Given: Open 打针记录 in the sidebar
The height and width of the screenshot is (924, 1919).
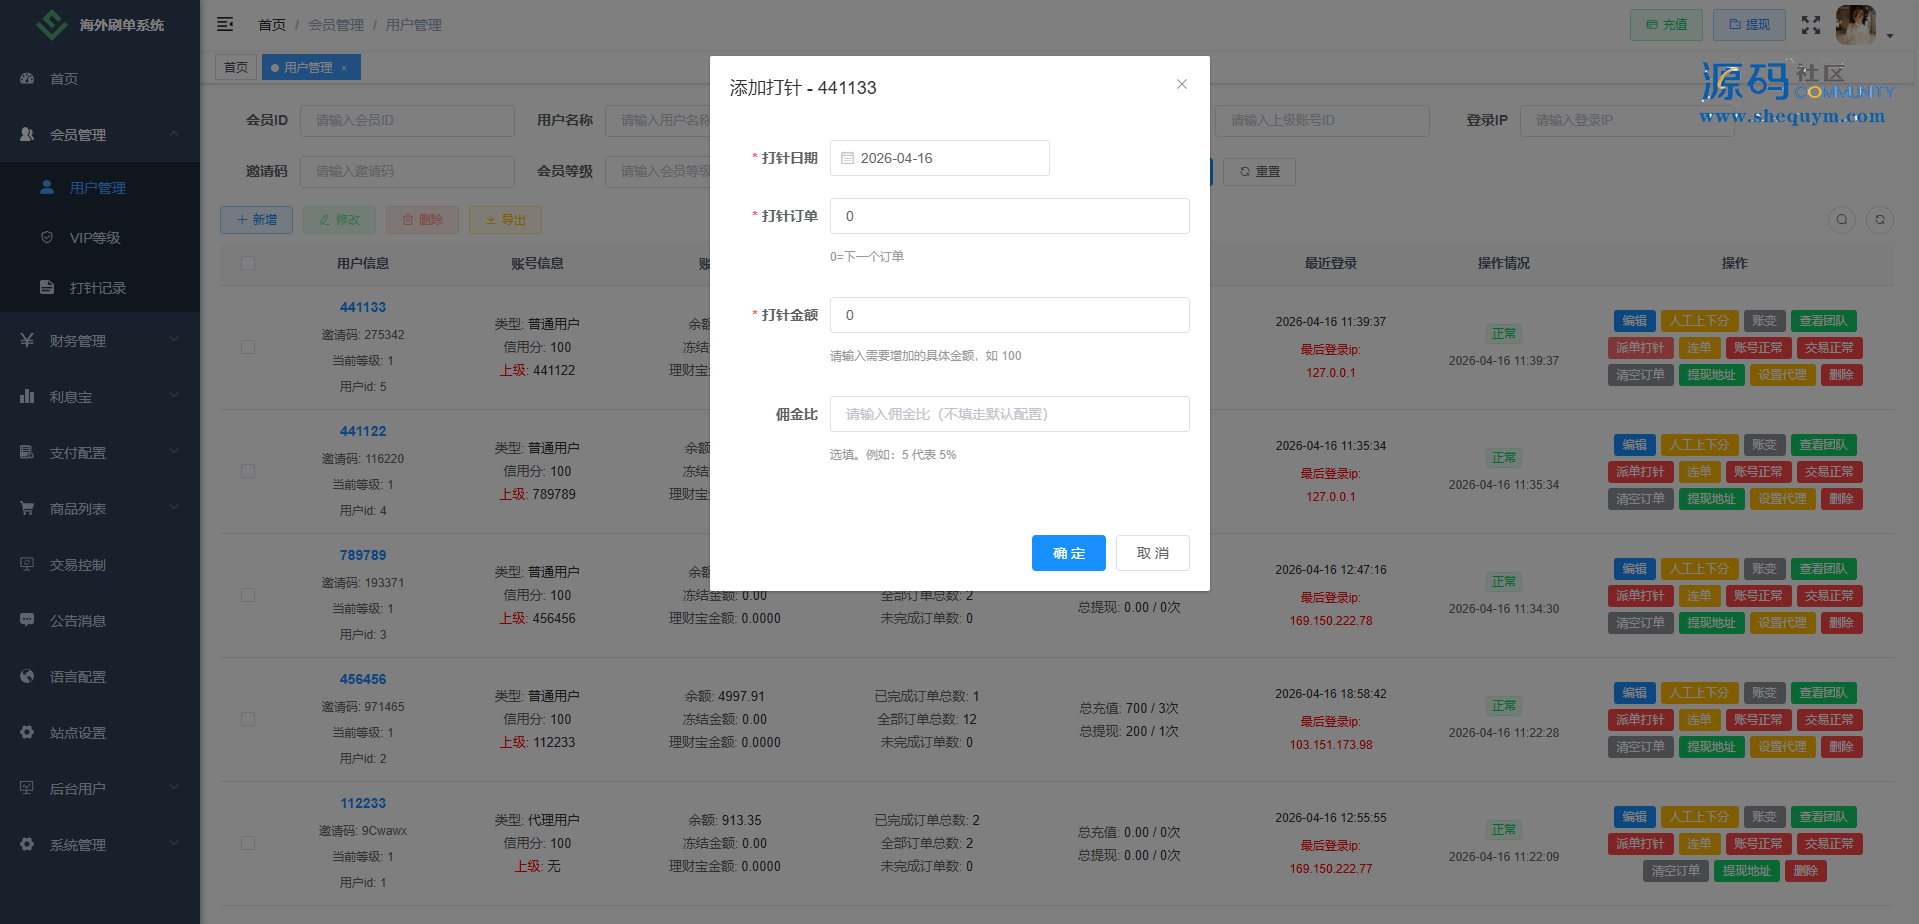Looking at the screenshot, I should pos(97,288).
